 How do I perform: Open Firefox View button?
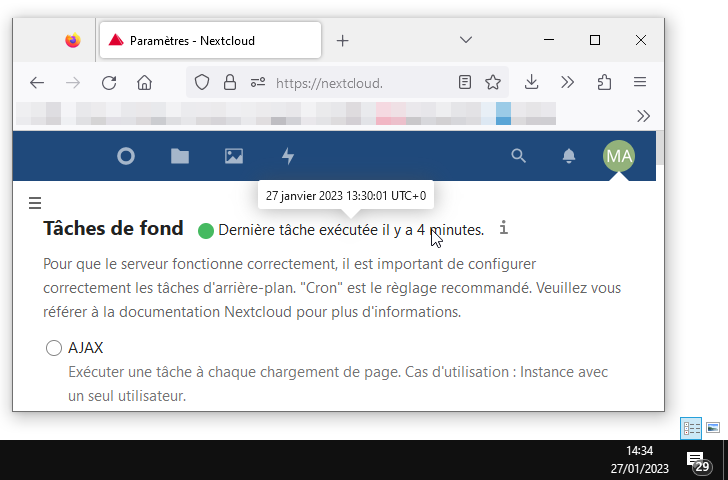click(x=72, y=40)
